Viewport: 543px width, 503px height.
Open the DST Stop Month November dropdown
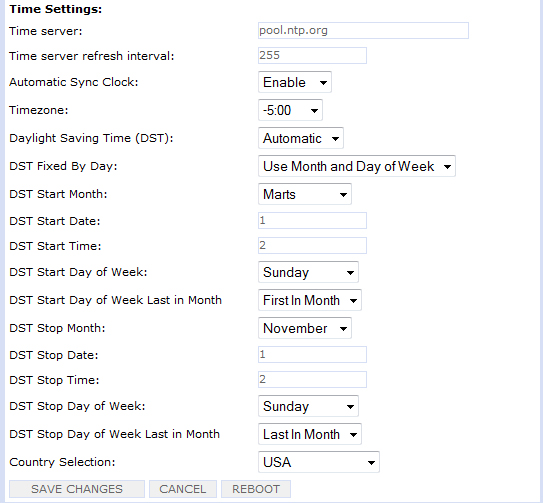point(305,328)
